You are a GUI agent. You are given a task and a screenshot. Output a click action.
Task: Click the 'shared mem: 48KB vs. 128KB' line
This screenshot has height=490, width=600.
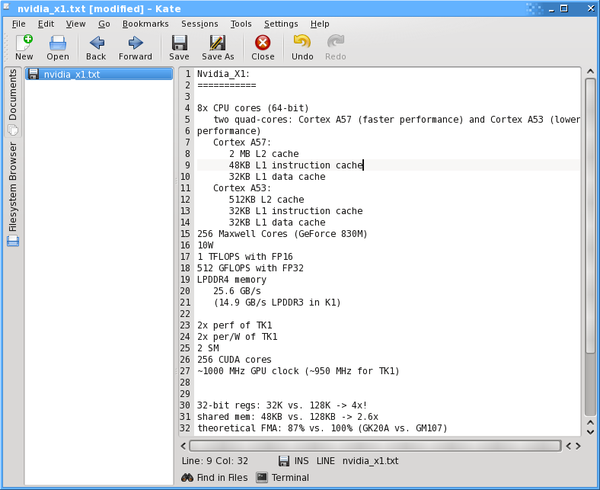(x=288, y=417)
